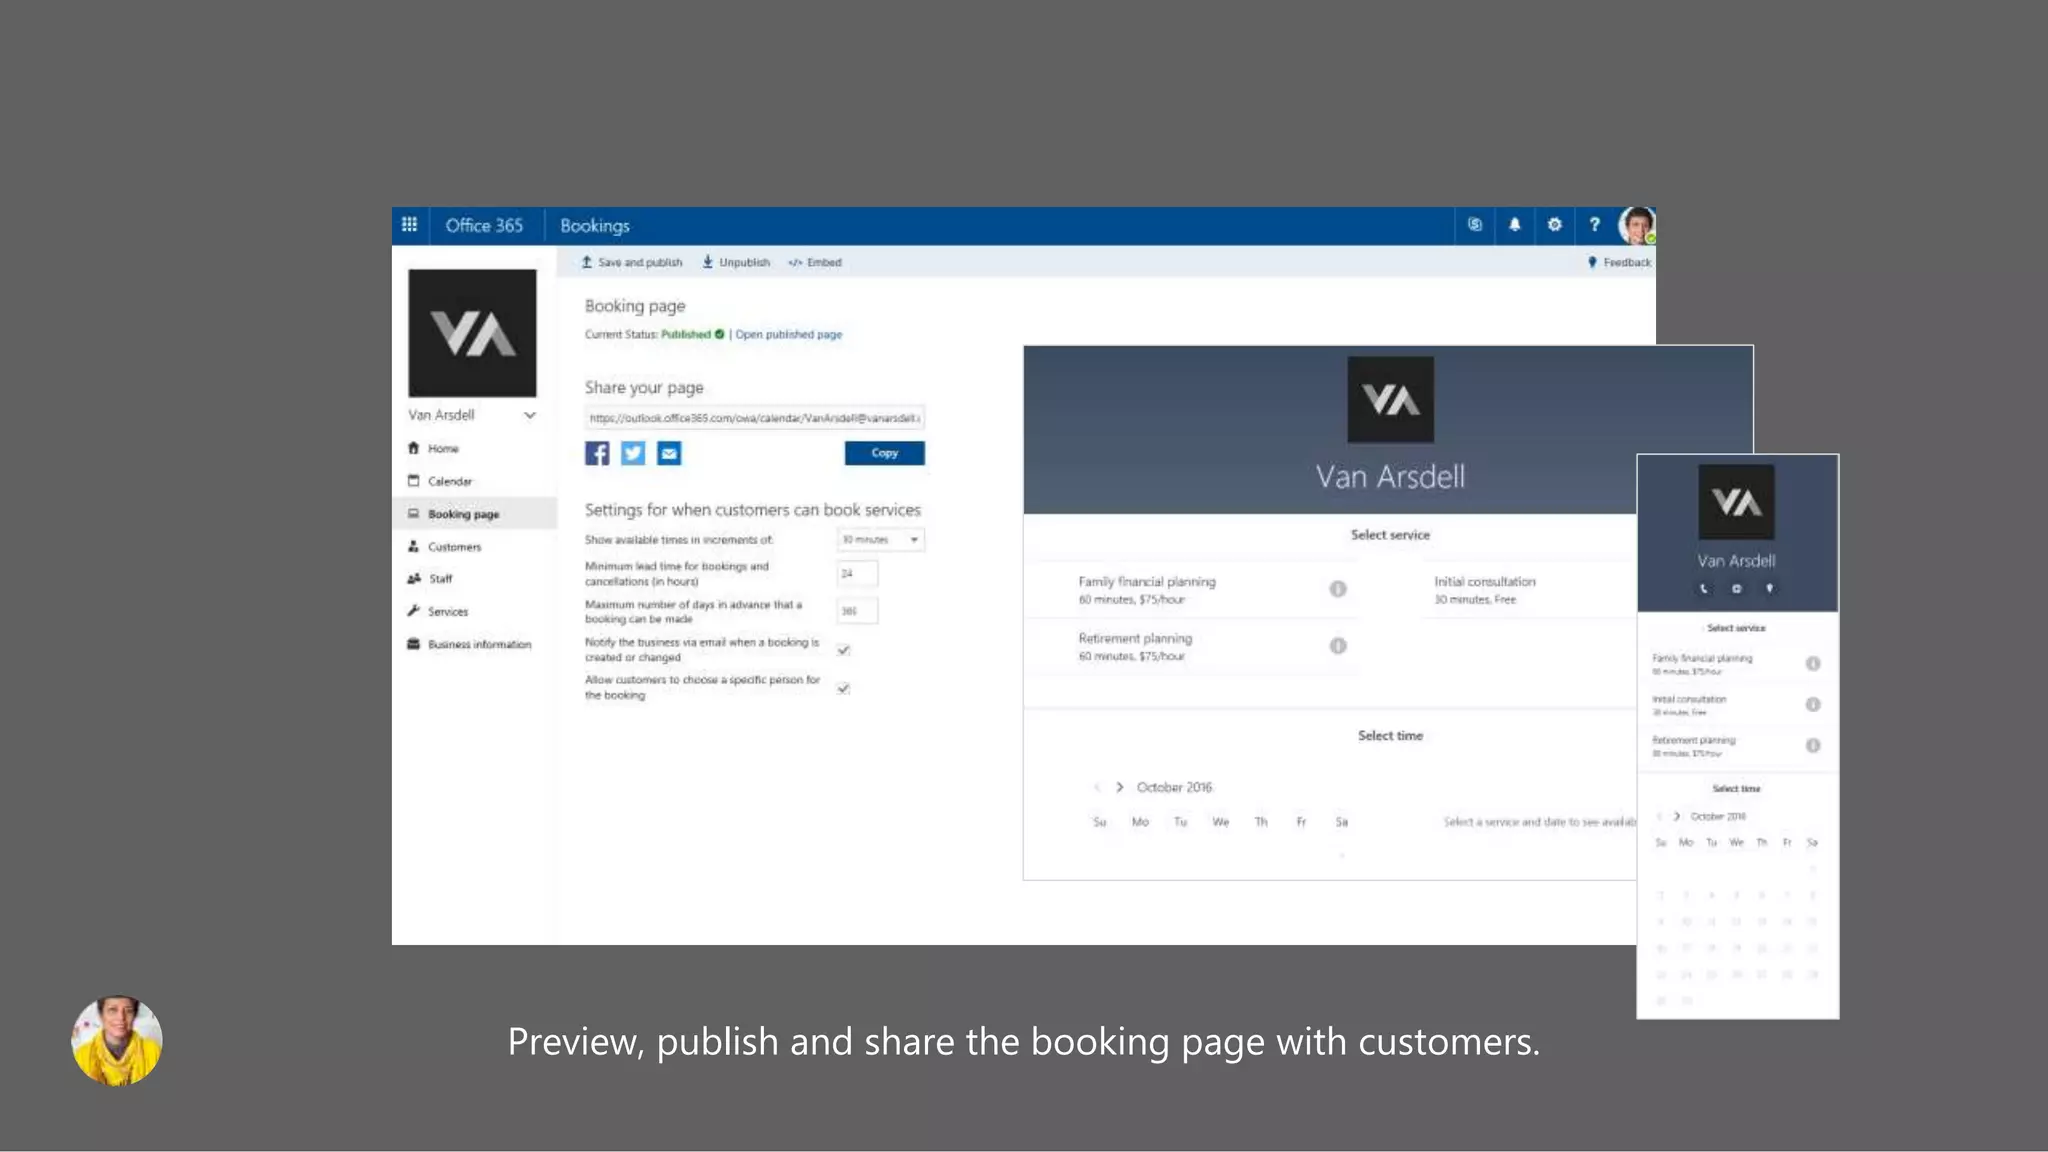Viewport: 2048px width, 1152px height.
Task: Click next month arrow in mobile preview
Action: 1677,817
